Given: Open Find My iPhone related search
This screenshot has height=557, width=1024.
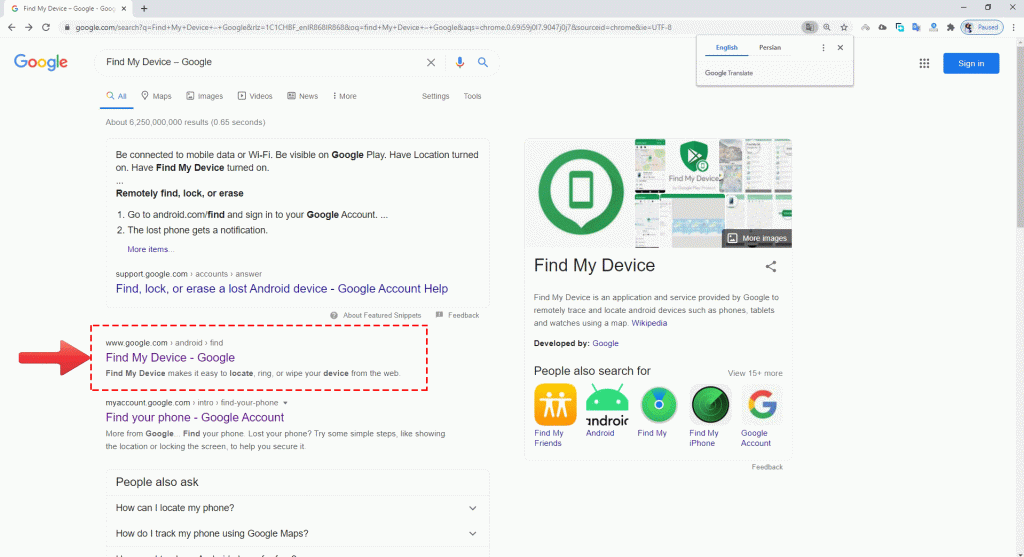Looking at the screenshot, I should (x=710, y=415).
